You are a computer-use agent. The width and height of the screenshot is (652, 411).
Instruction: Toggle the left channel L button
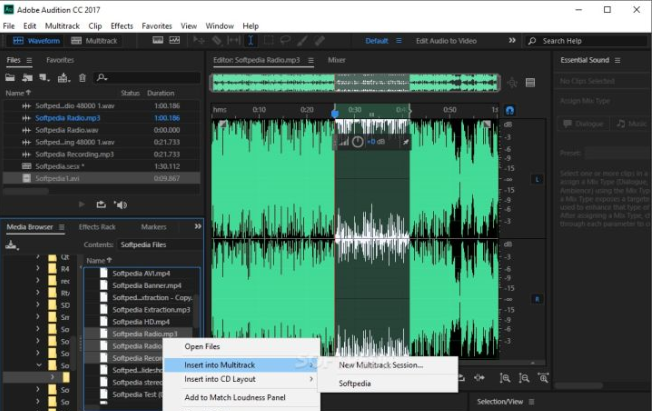click(537, 179)
